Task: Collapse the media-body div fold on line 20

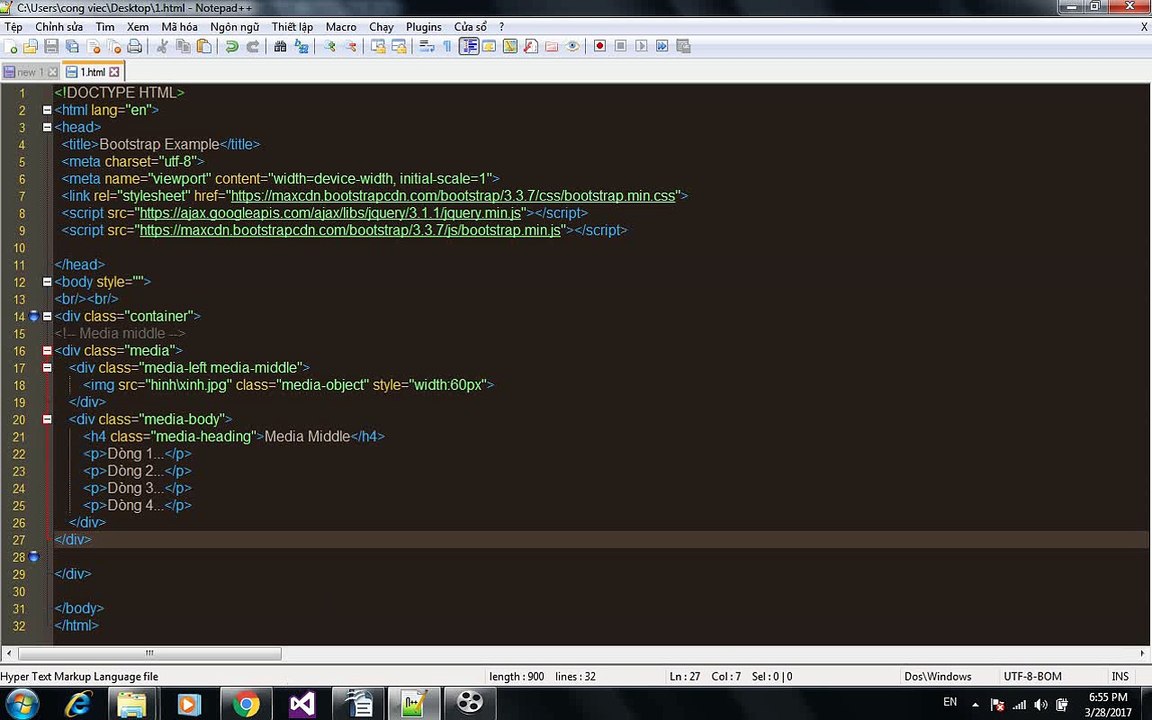Action: 47,420
